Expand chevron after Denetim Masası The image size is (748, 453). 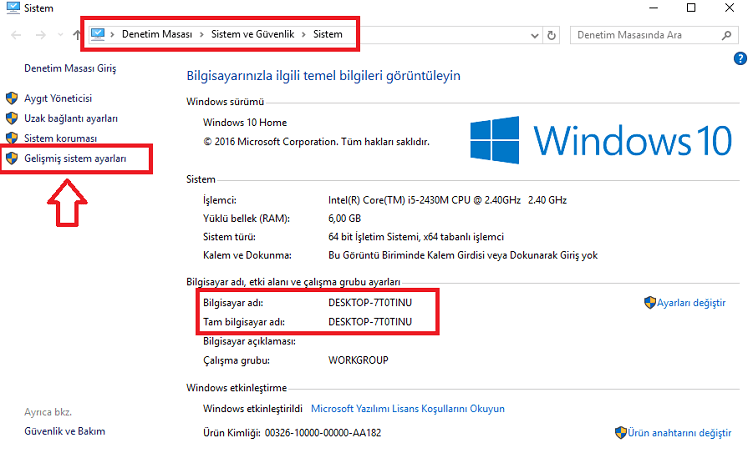tap(202, 35)
